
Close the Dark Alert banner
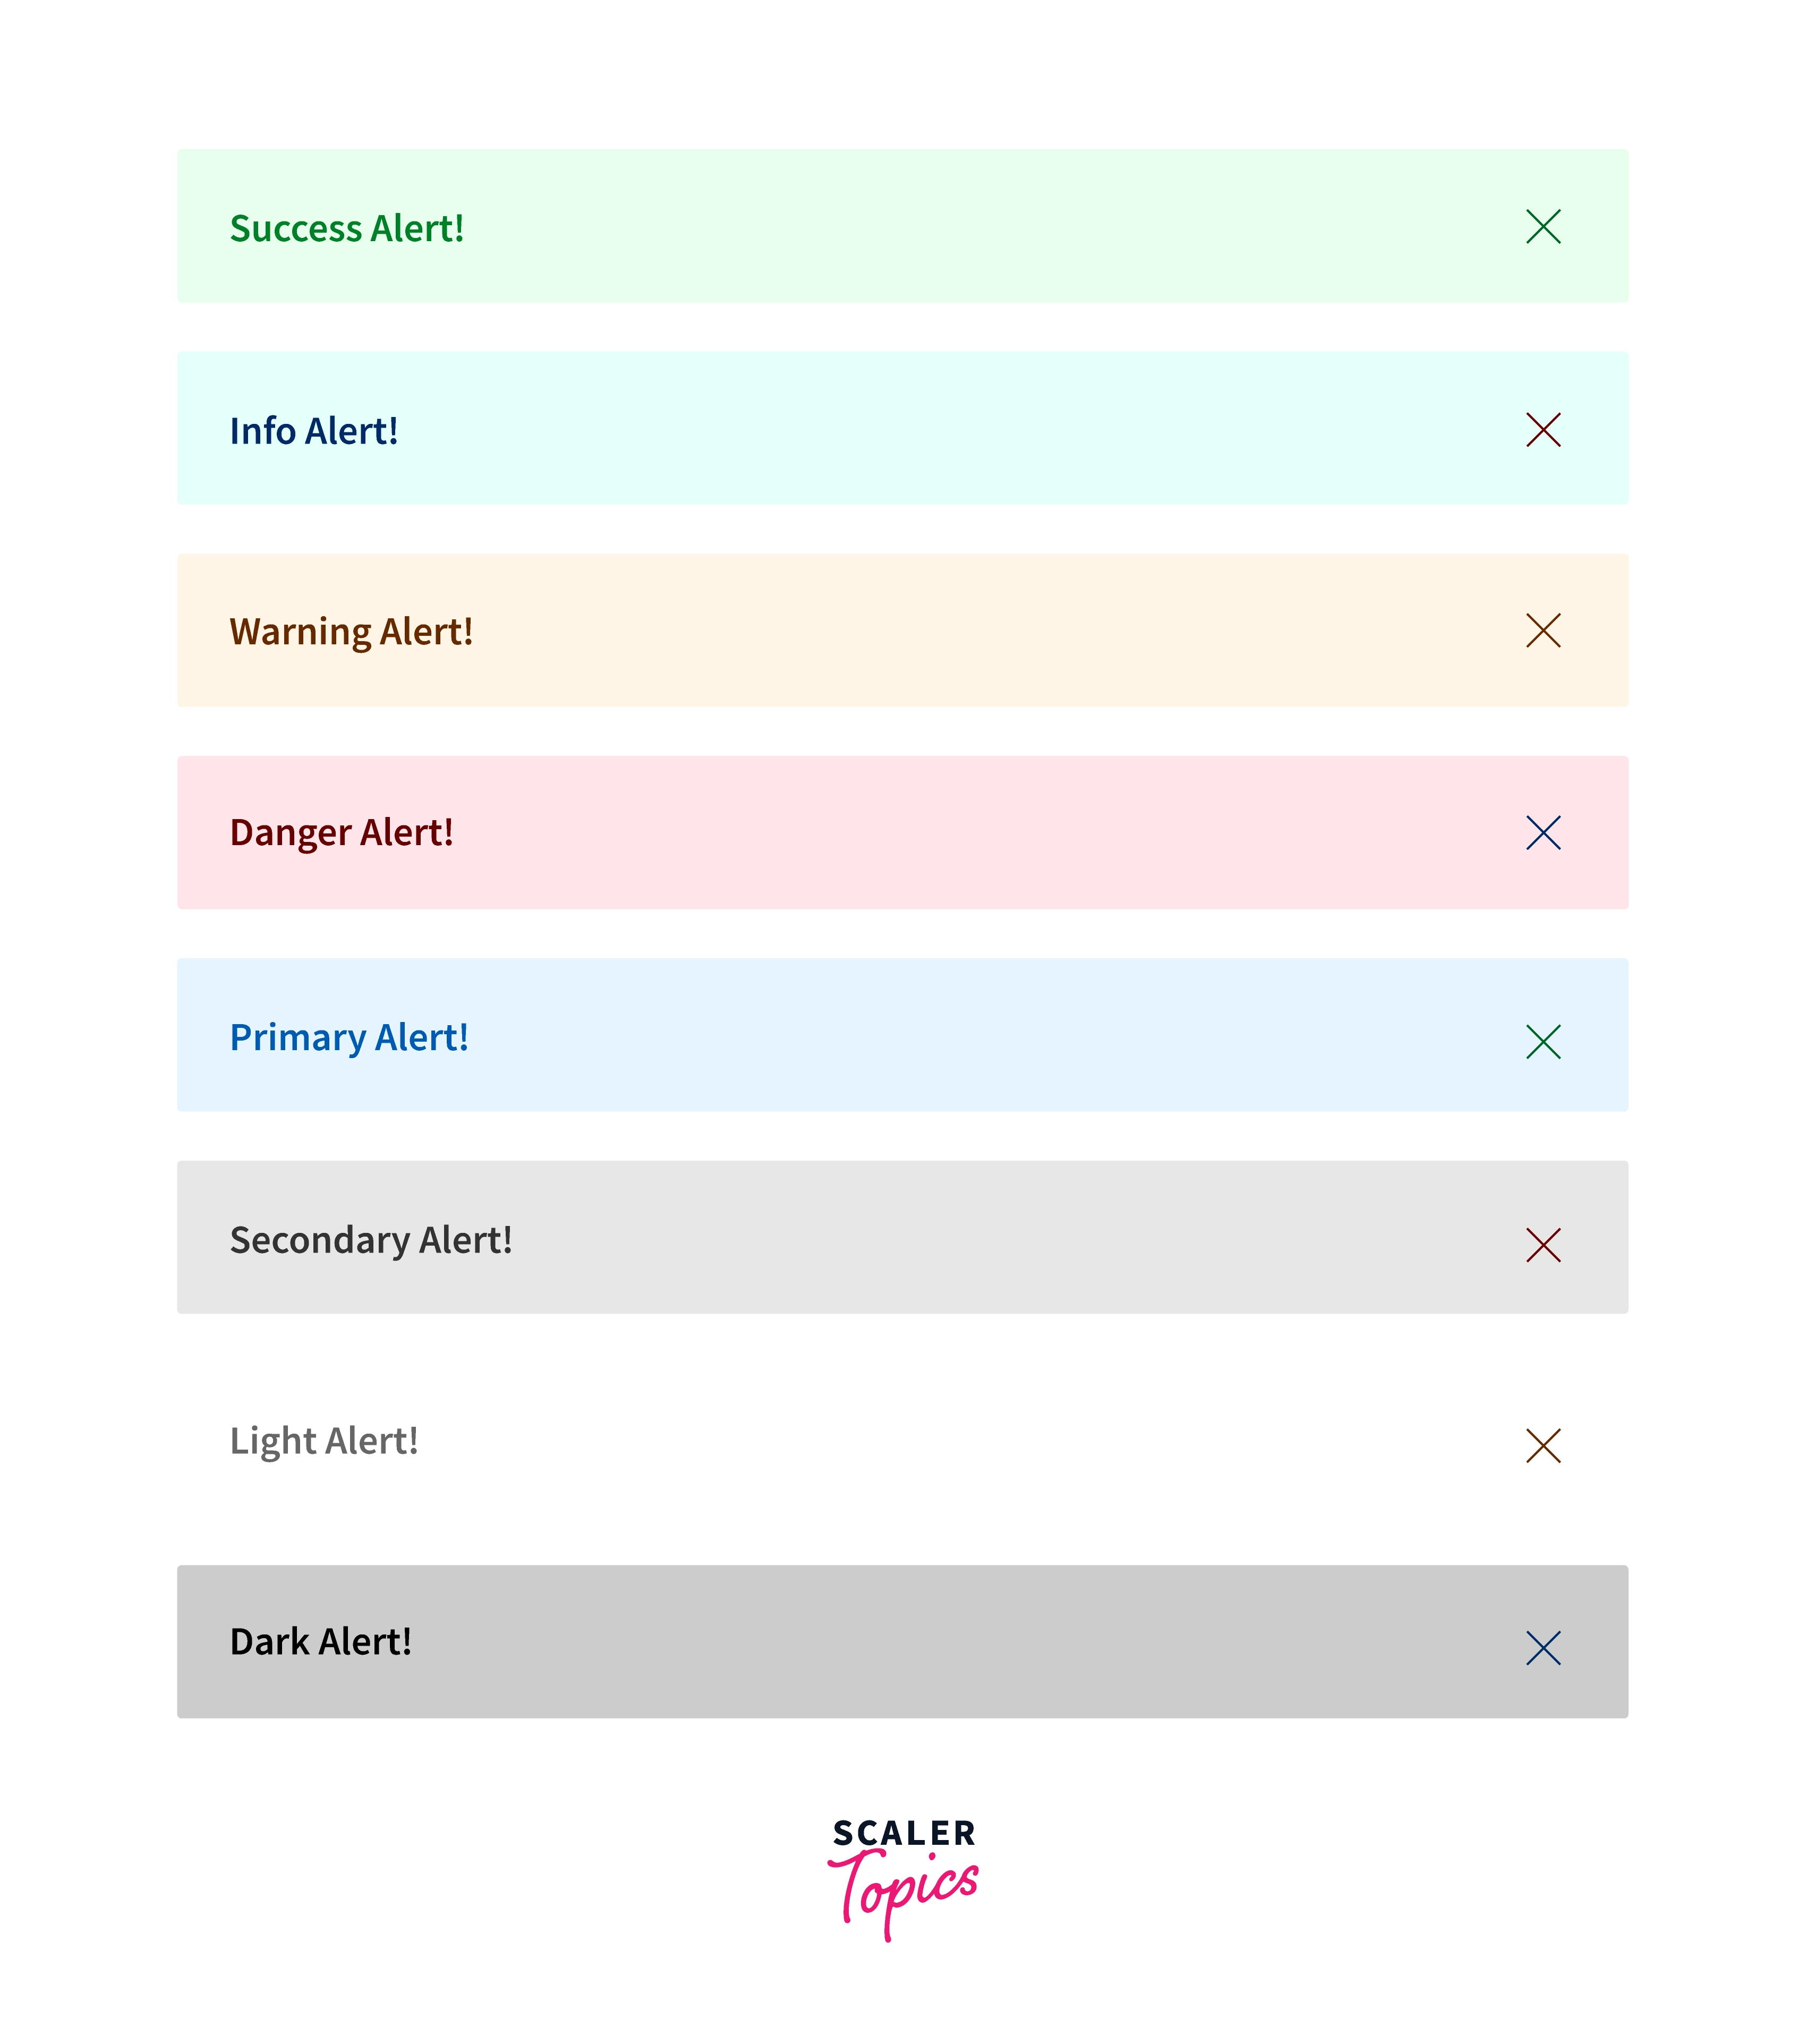(x=1543, y=1648)
